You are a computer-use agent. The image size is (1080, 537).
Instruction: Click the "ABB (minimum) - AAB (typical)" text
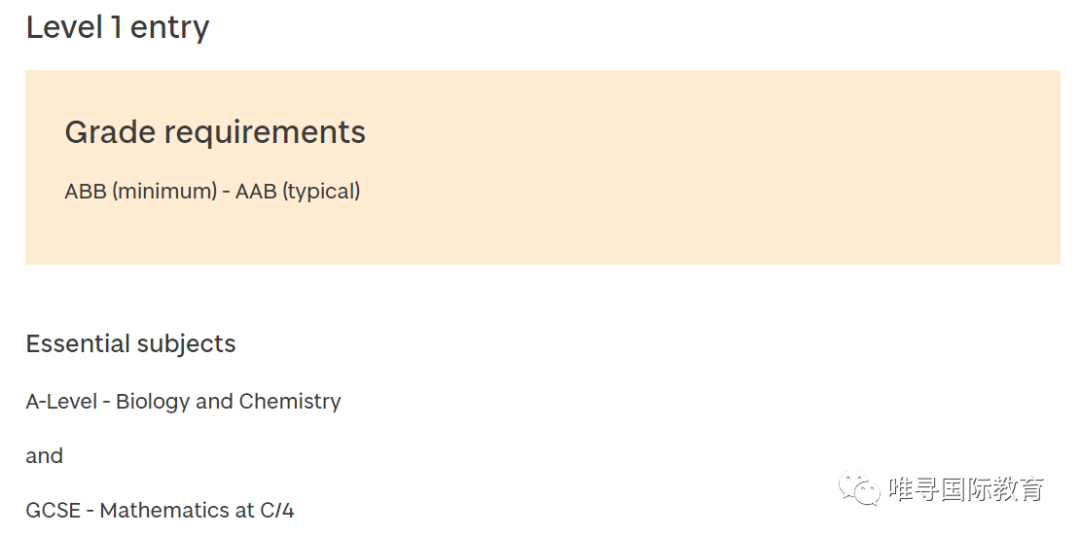(212, 191)
